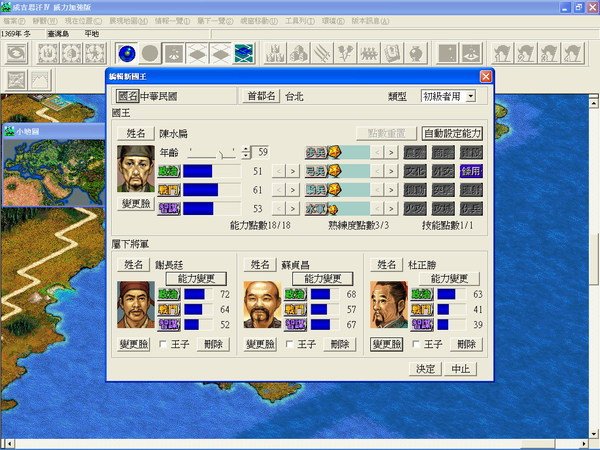Click the last cat silhouette toolbar icon
The width and height of the screenshot is (600, 450).
[573, 53]
